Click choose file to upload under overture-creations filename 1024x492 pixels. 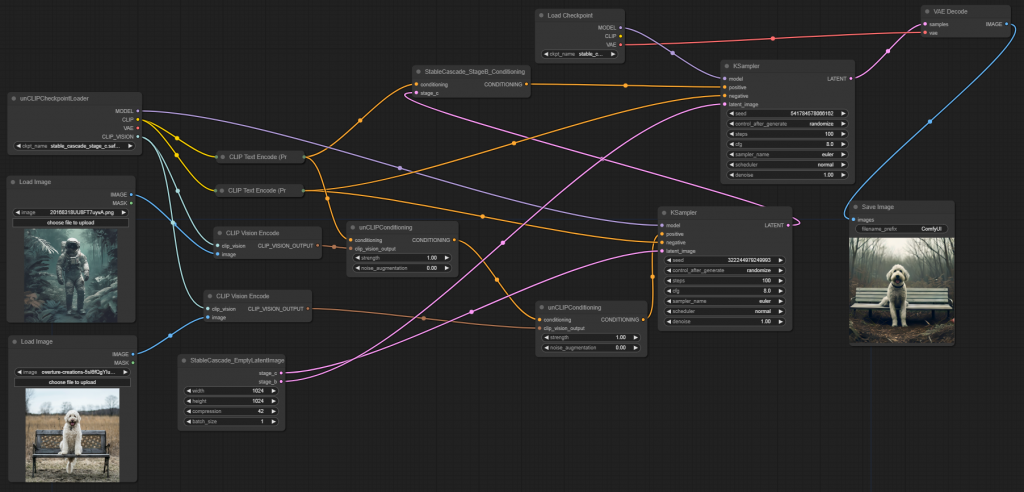[x=72, y=382]
